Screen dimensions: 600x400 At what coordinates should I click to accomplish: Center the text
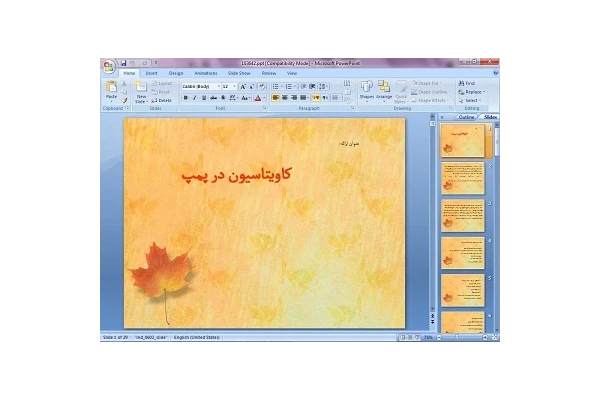click(285, 98)
